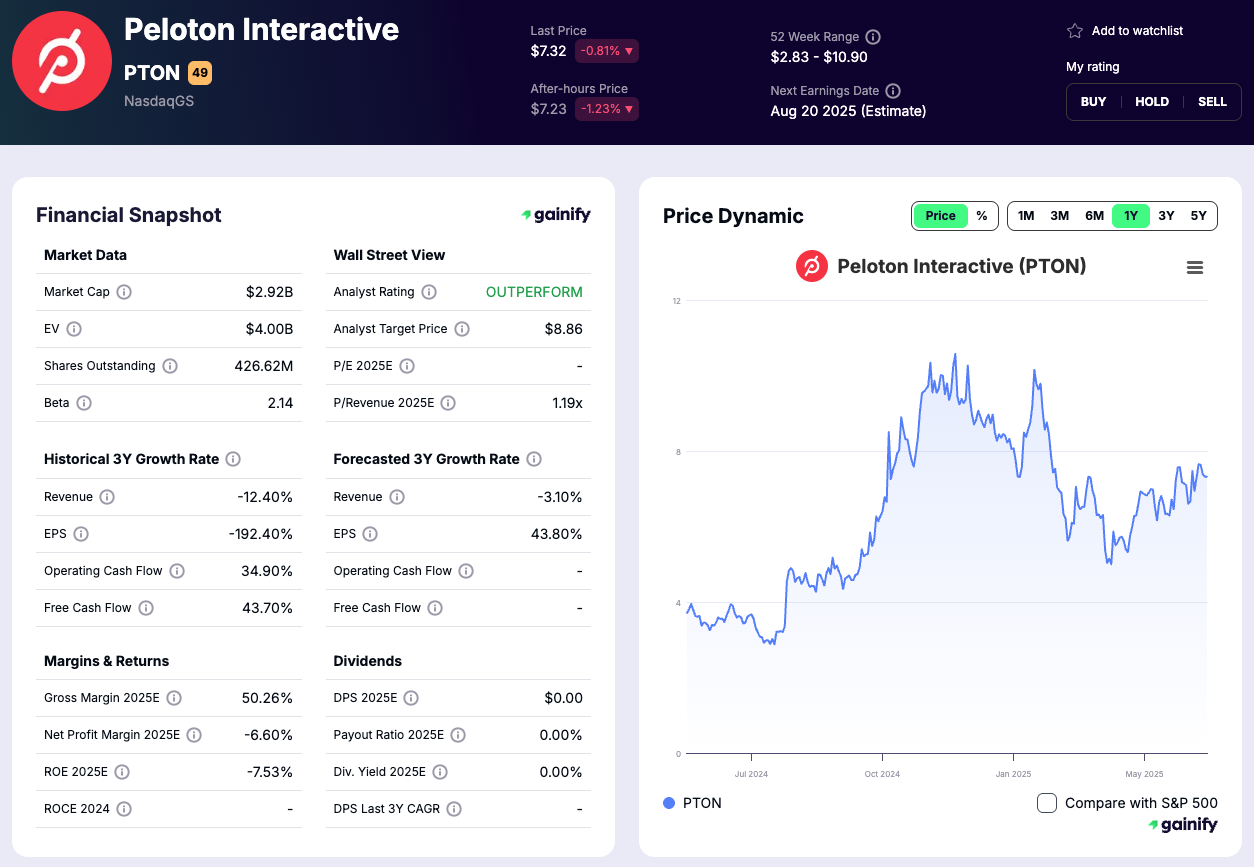This screenshot has width=1254, height=867.
Task: Click the -0.81% last price change badge
Action: [x=606, y=51]
